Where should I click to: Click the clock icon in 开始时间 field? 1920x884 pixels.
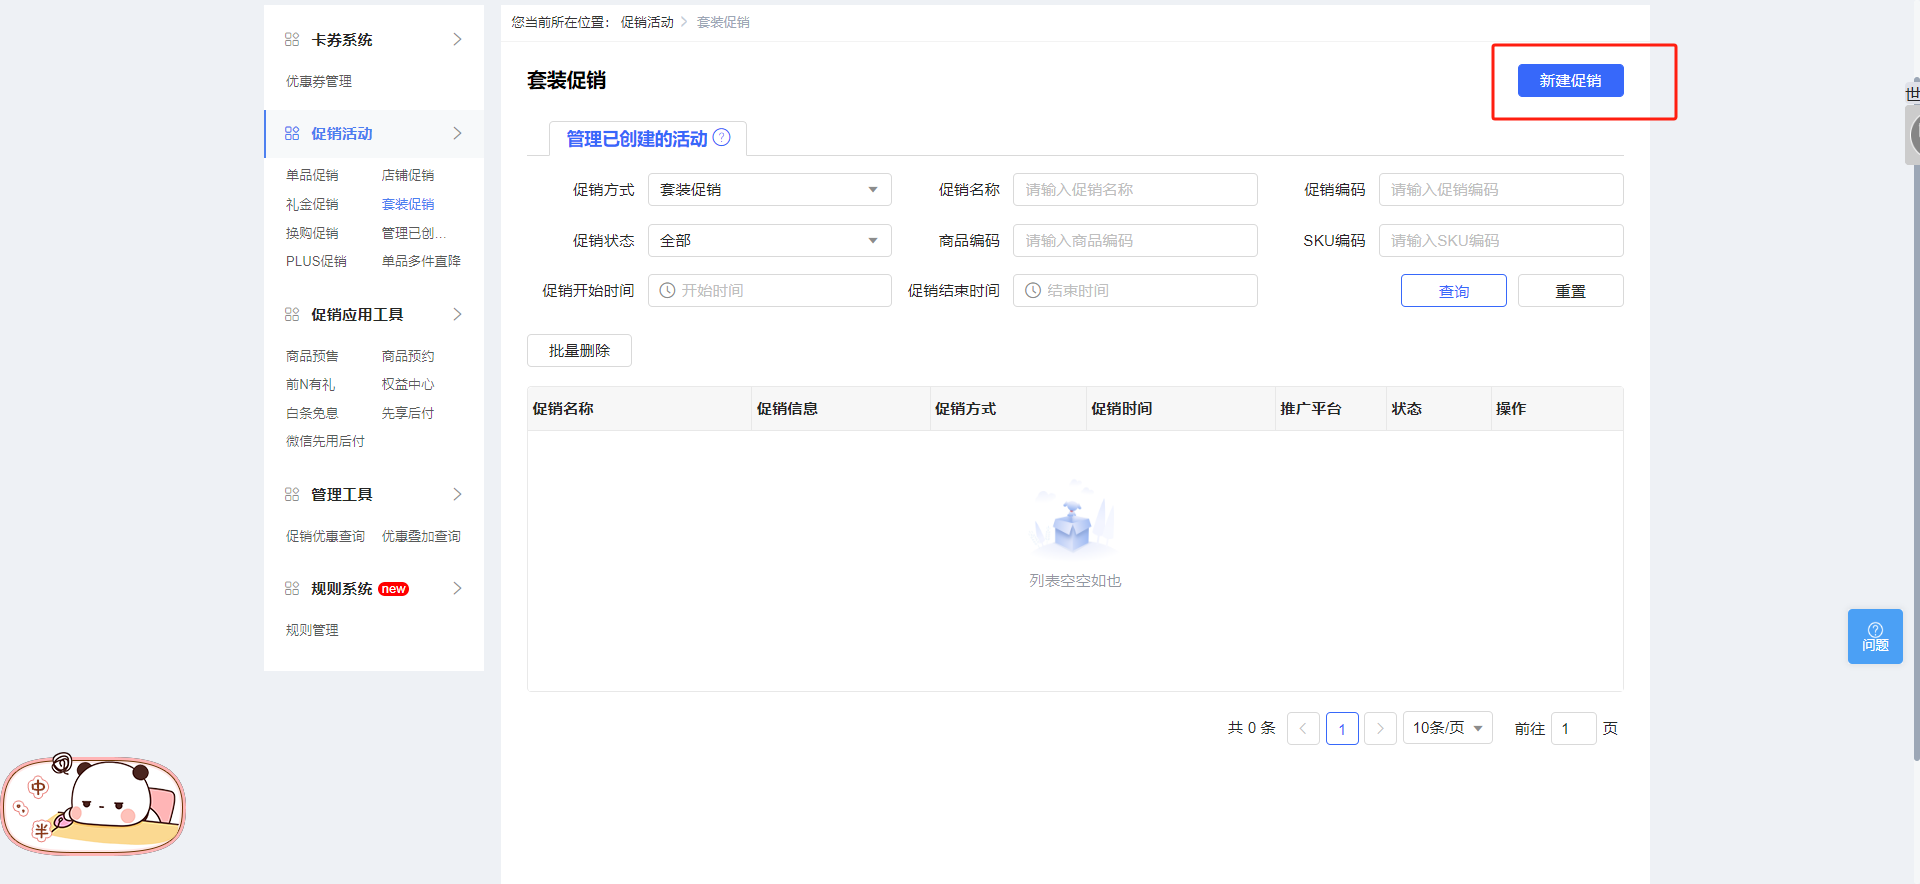(667, 291)
